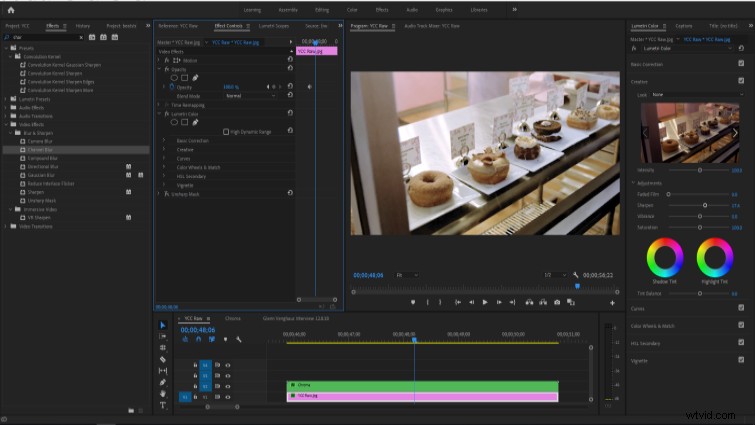The width and height of the screenshot is (755, 425).
Task: Select the Hand tool
Action: tap(163, 394)
